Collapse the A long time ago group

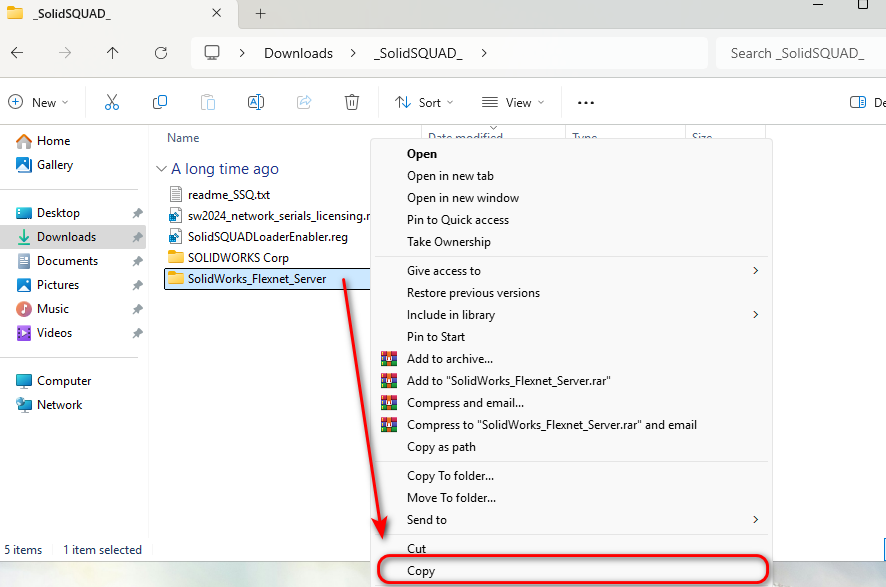(x=161, y=169)
